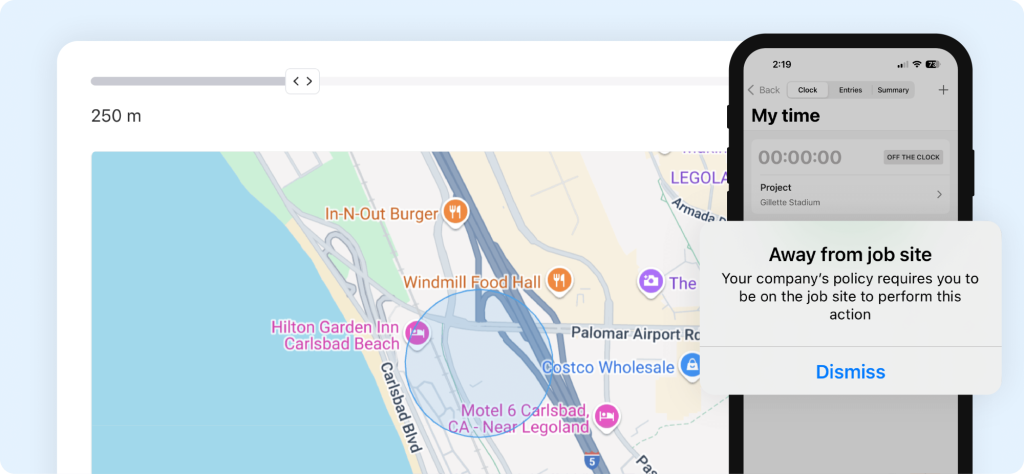Click the In-N-Out Burger restaurant pin
Viewport: 1024px width, 474px height.
click(456, 211)
